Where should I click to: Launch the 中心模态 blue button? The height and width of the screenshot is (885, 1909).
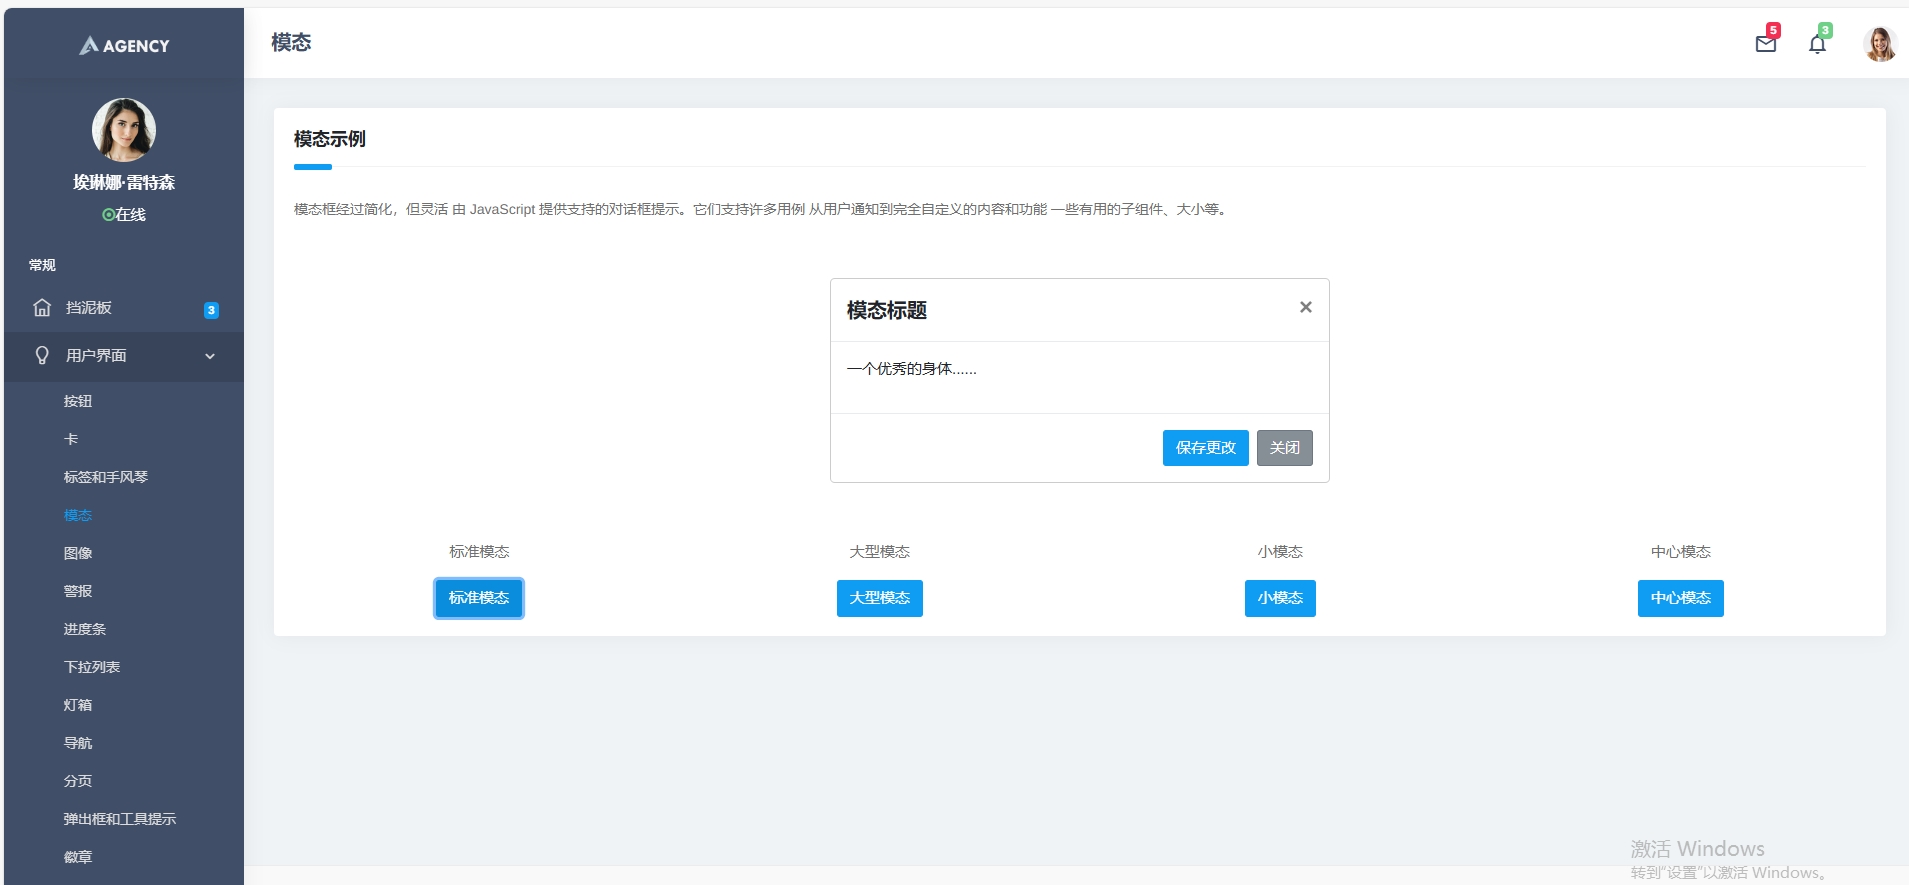1681,598
